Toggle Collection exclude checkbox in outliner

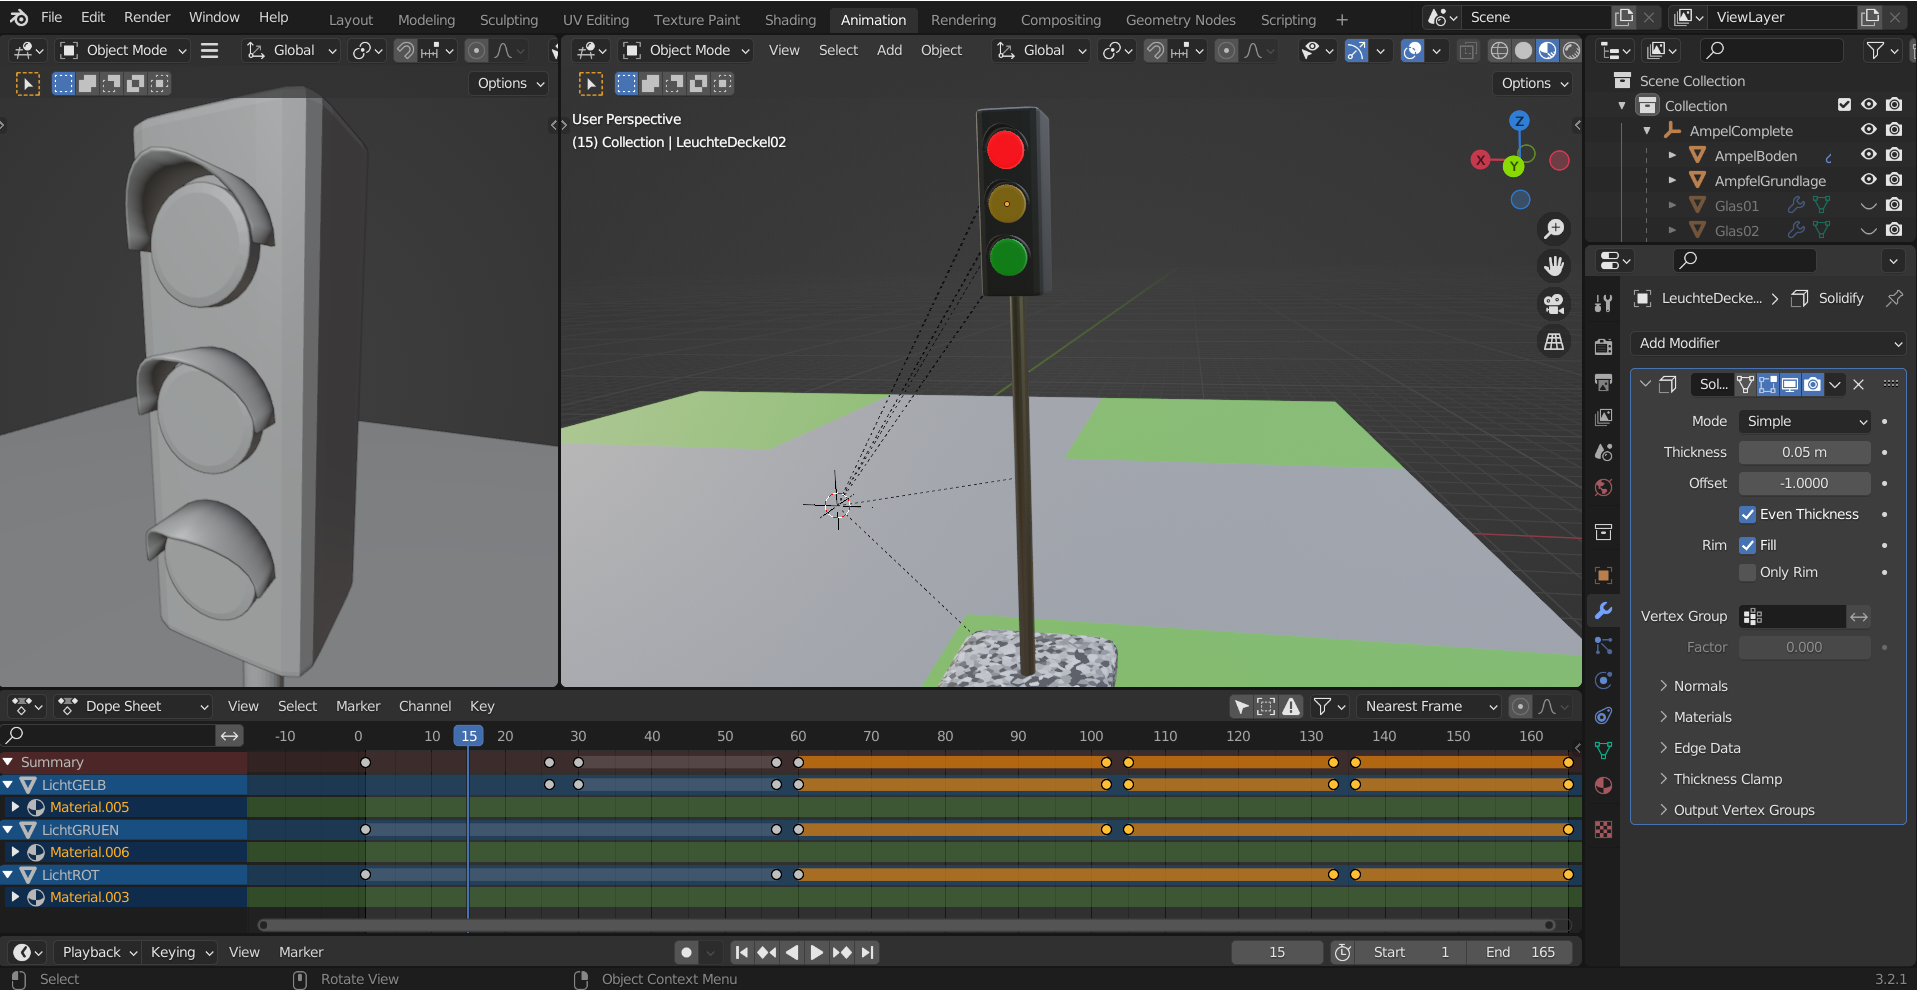pos(1845,105)
